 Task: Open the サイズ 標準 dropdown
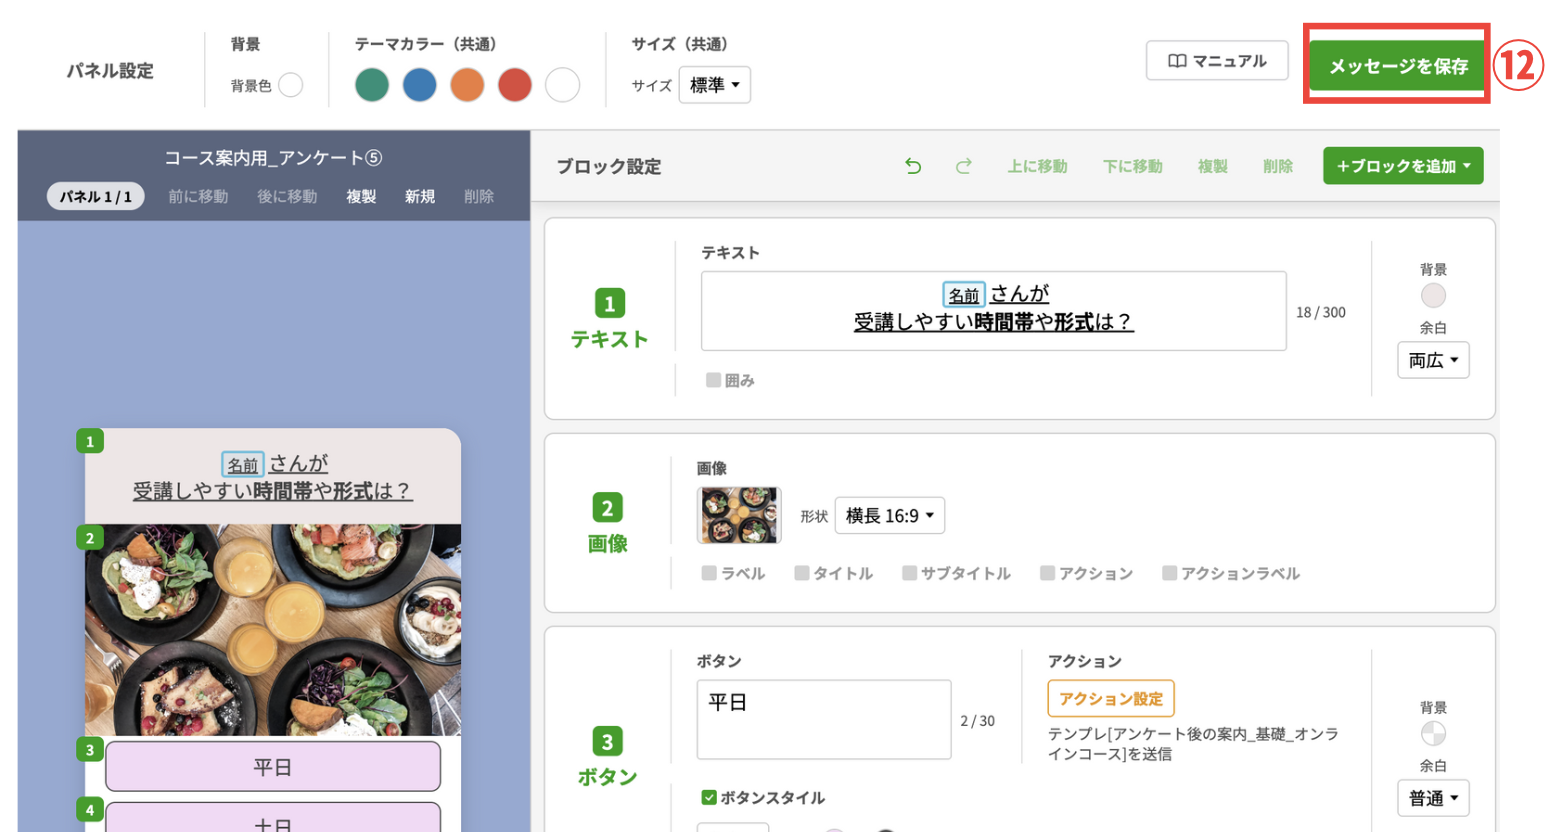click(x=714, y=85)
